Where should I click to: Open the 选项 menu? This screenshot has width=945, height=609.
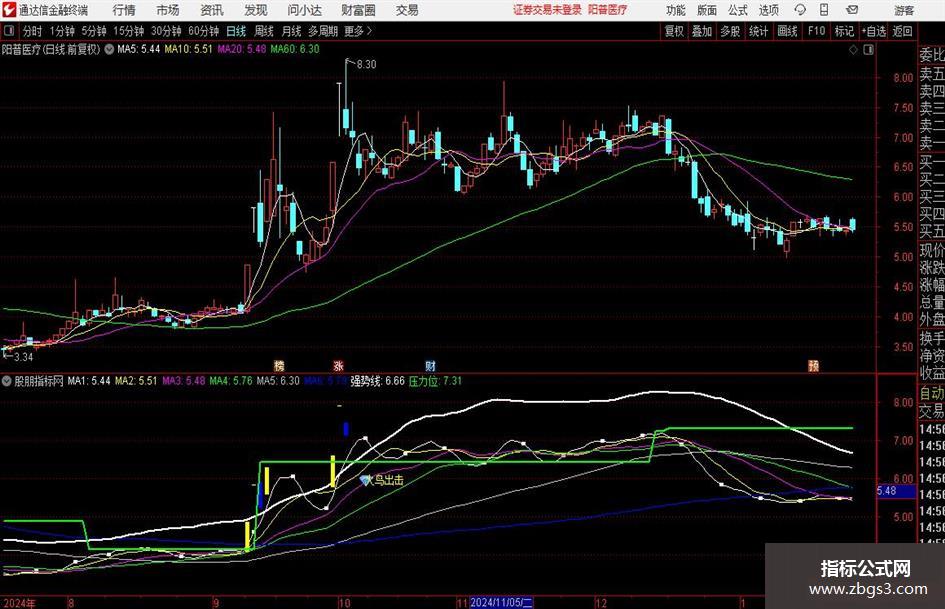tap(769, 10)
